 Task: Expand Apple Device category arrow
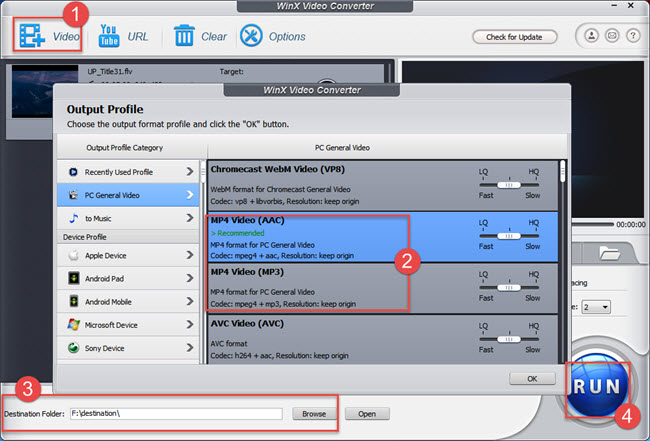click(x=189, y=255)
